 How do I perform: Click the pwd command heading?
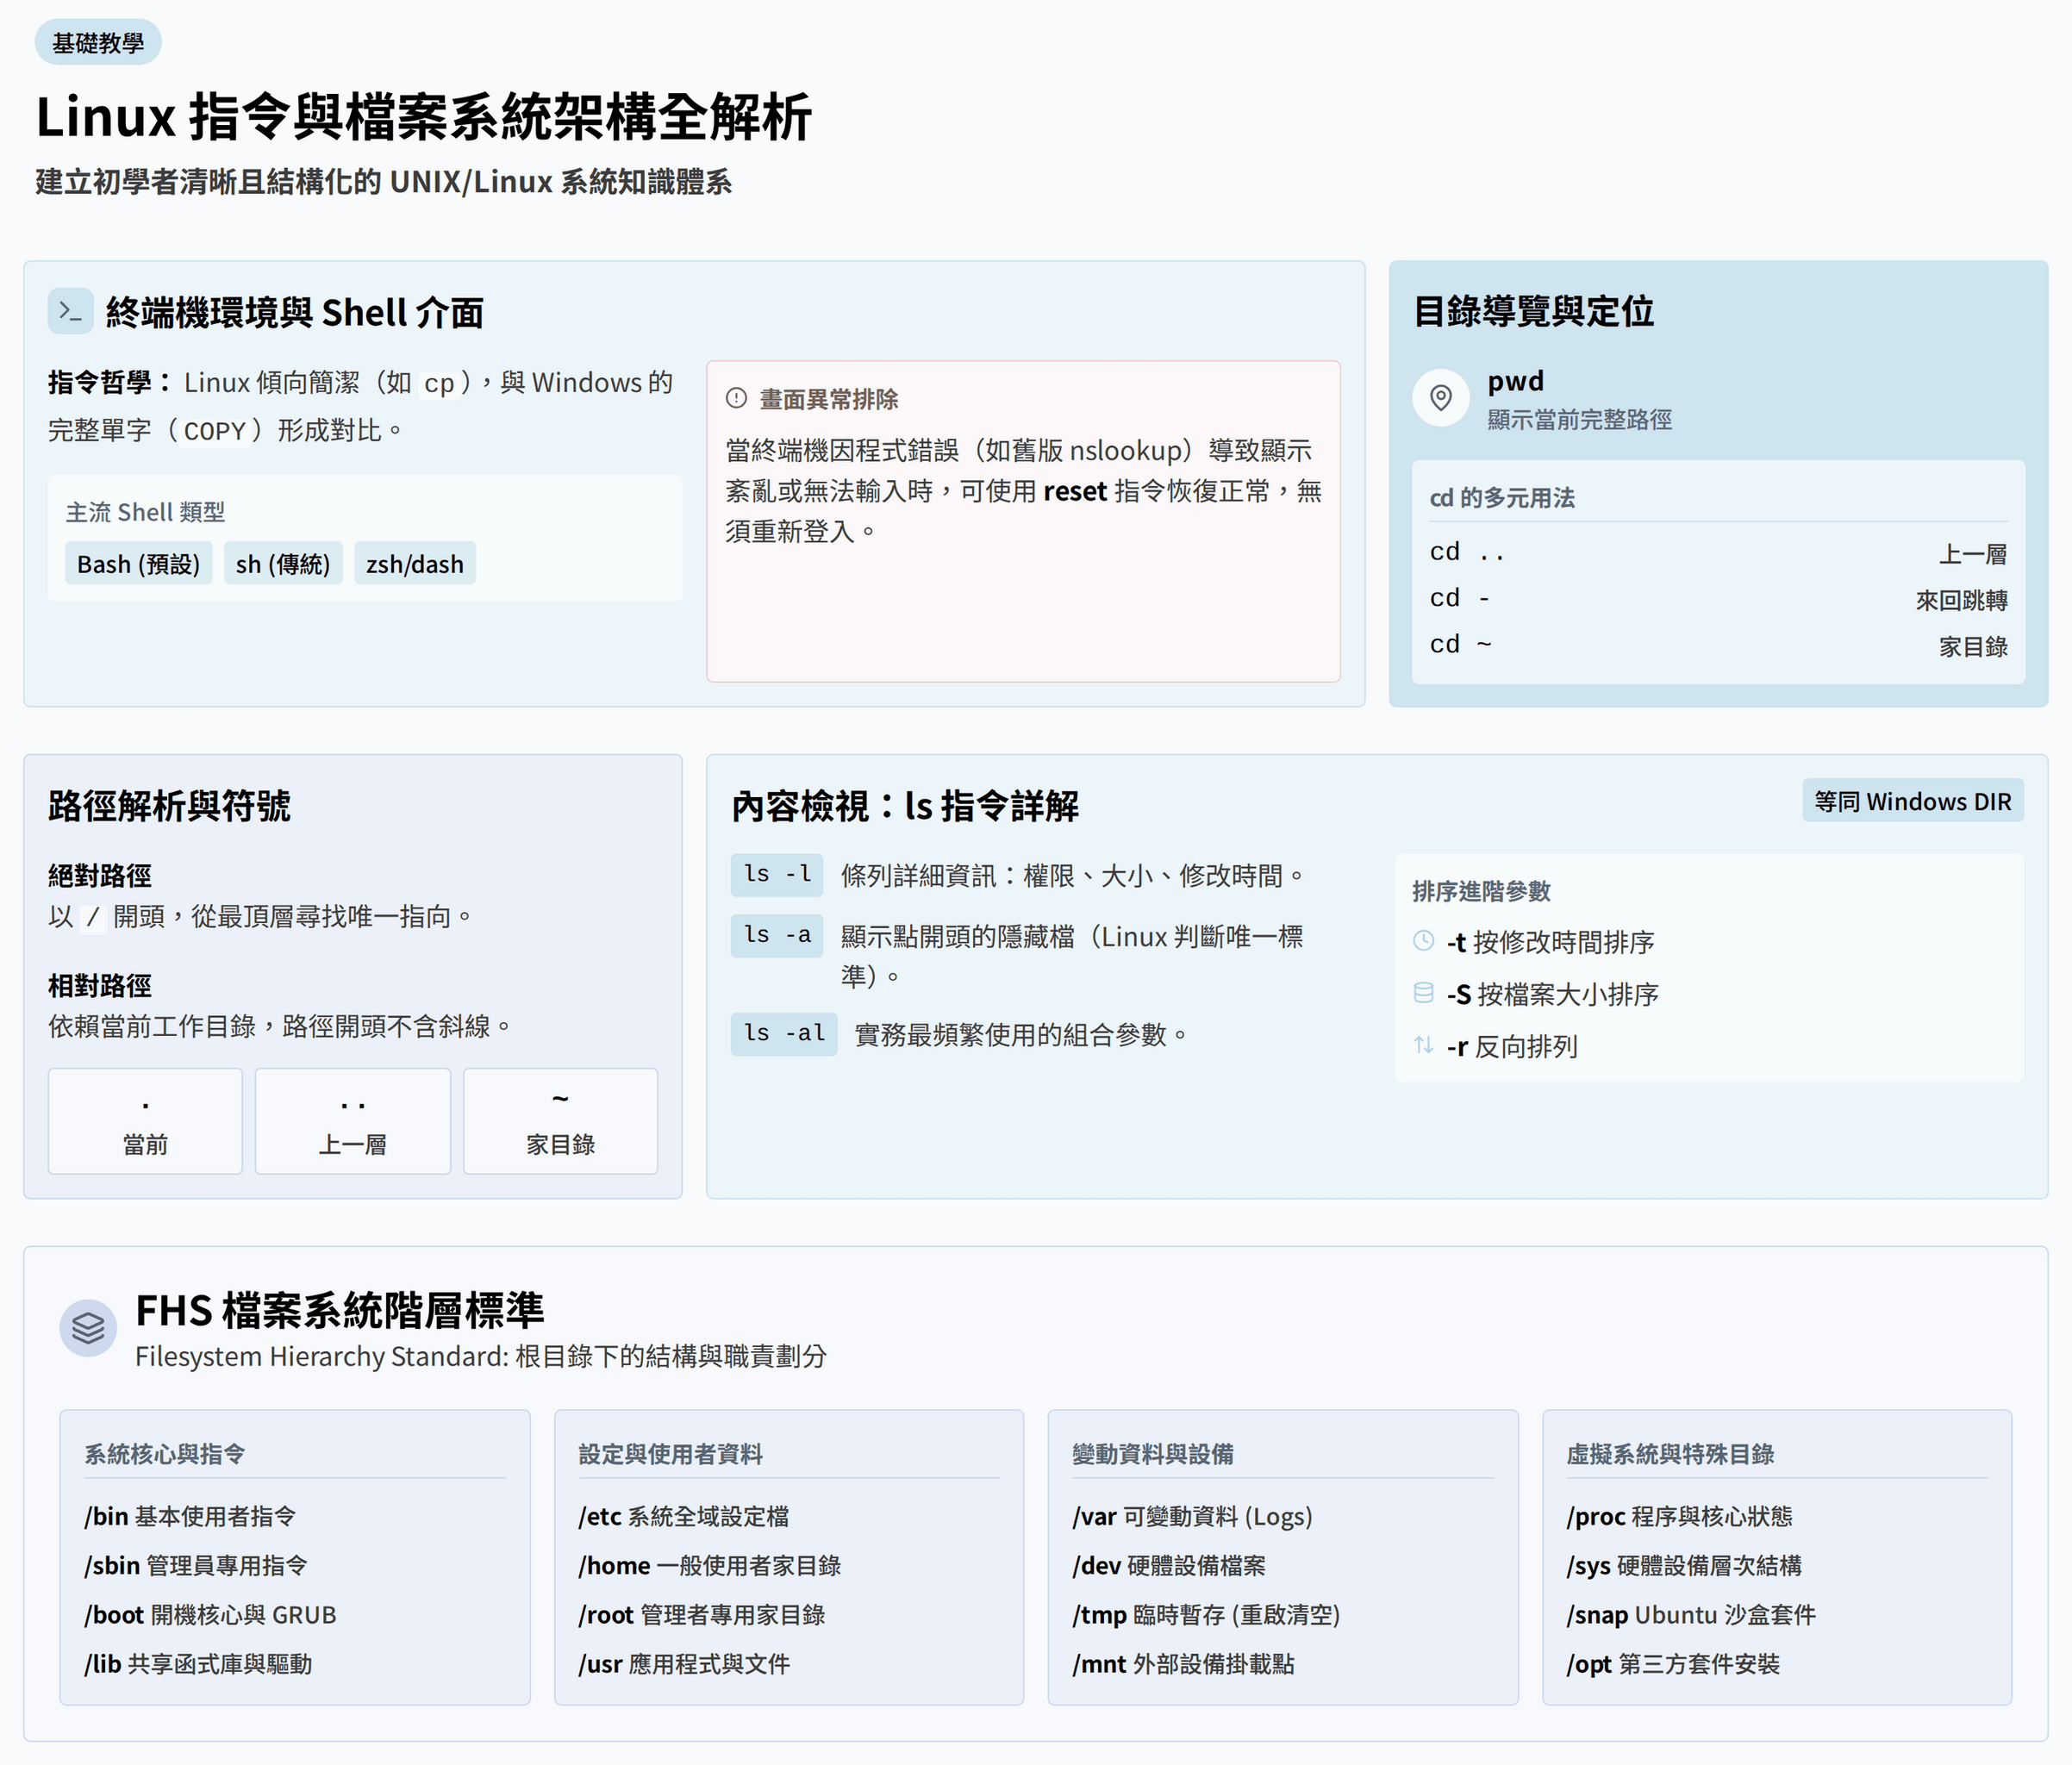pyautogui.click(x=1516, y=381)
